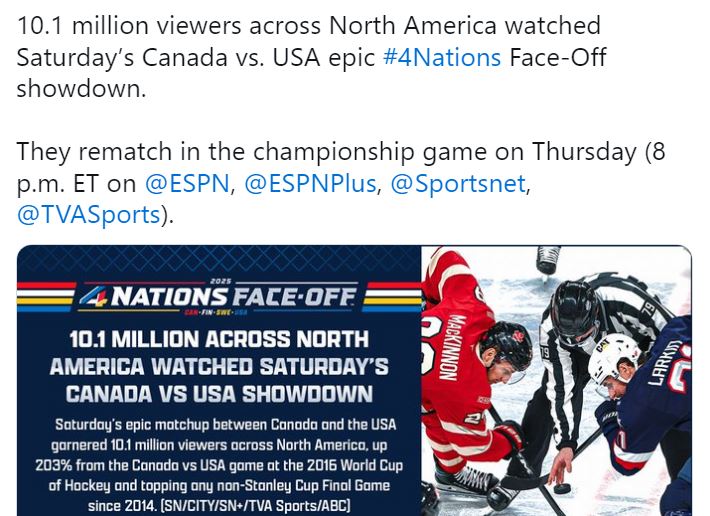Open the @ESPNPlus mention link

[311, 184]
